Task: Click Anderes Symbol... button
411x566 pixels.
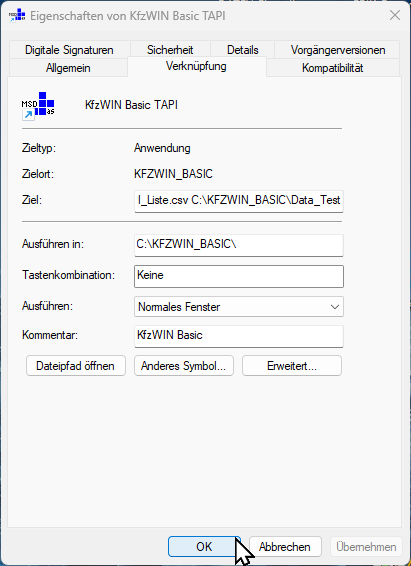Action: pyautogui.click(x=184, y=366)
